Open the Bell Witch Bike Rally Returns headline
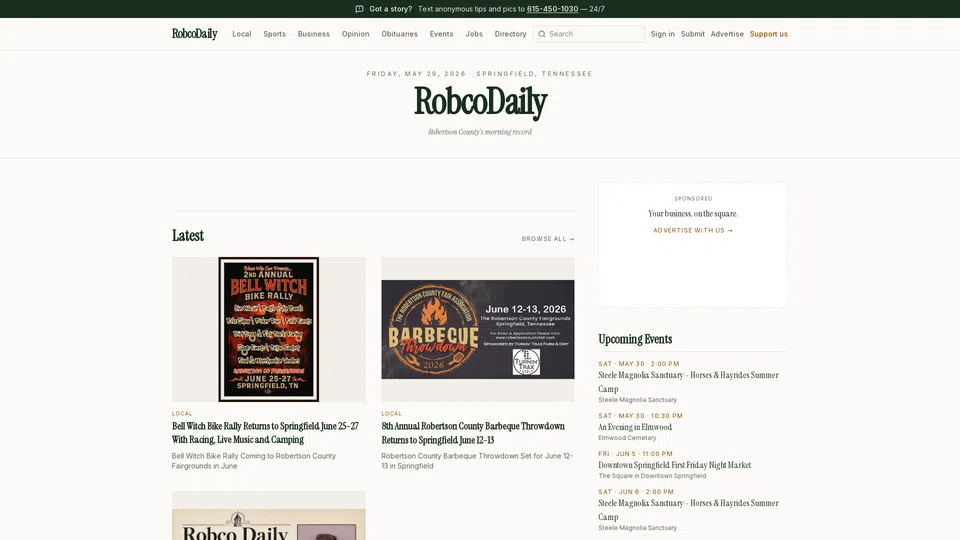 click(x=265, y=433)
